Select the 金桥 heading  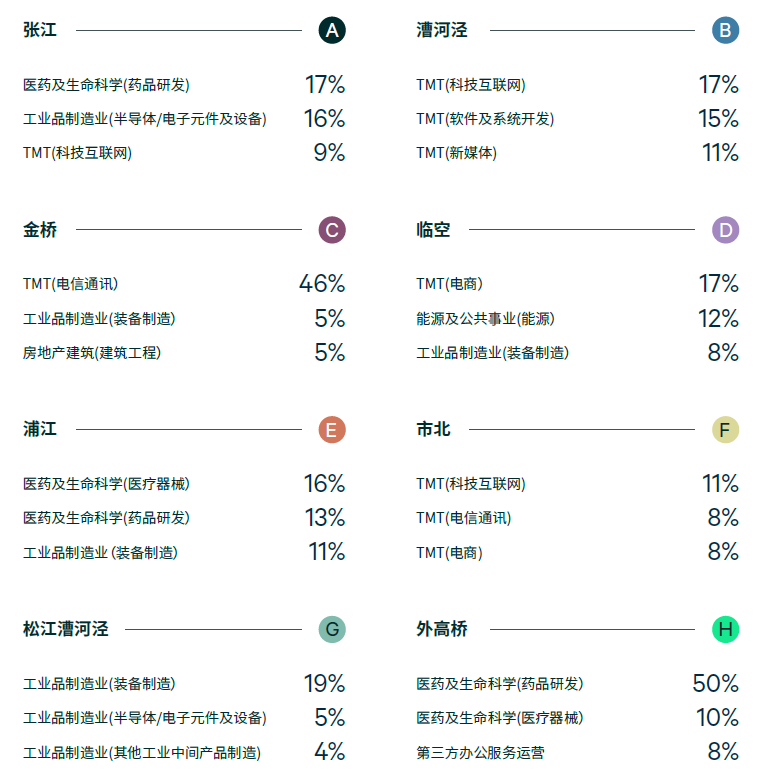click(40, 230)
